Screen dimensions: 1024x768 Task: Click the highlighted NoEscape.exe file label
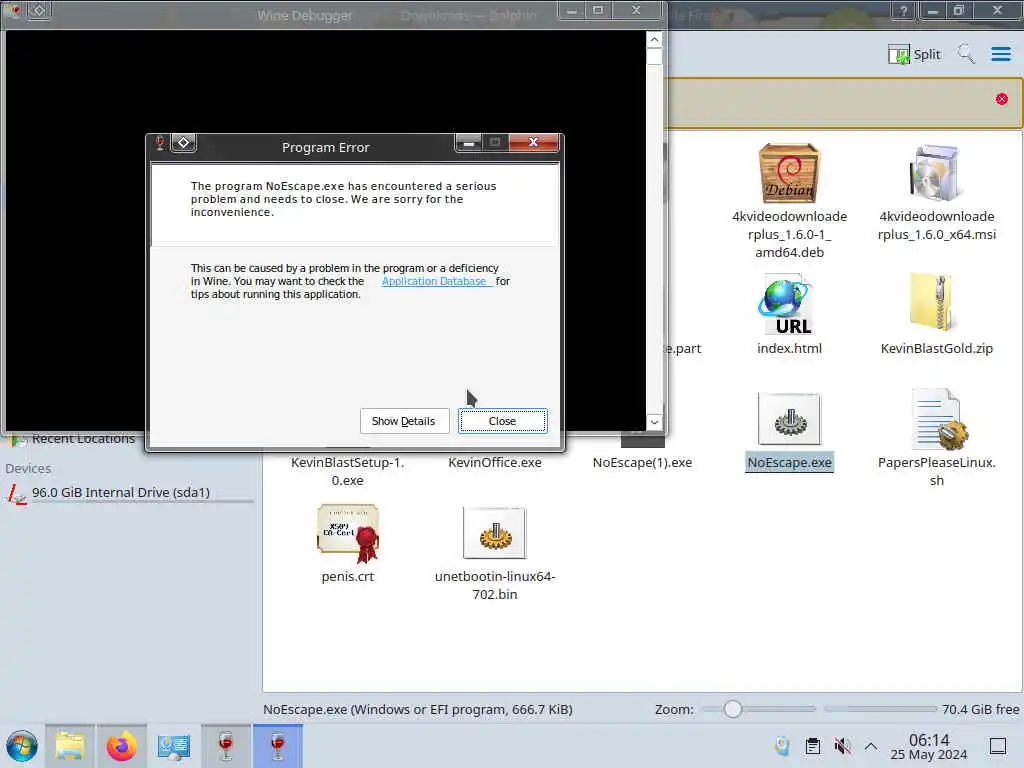point(790,462)
